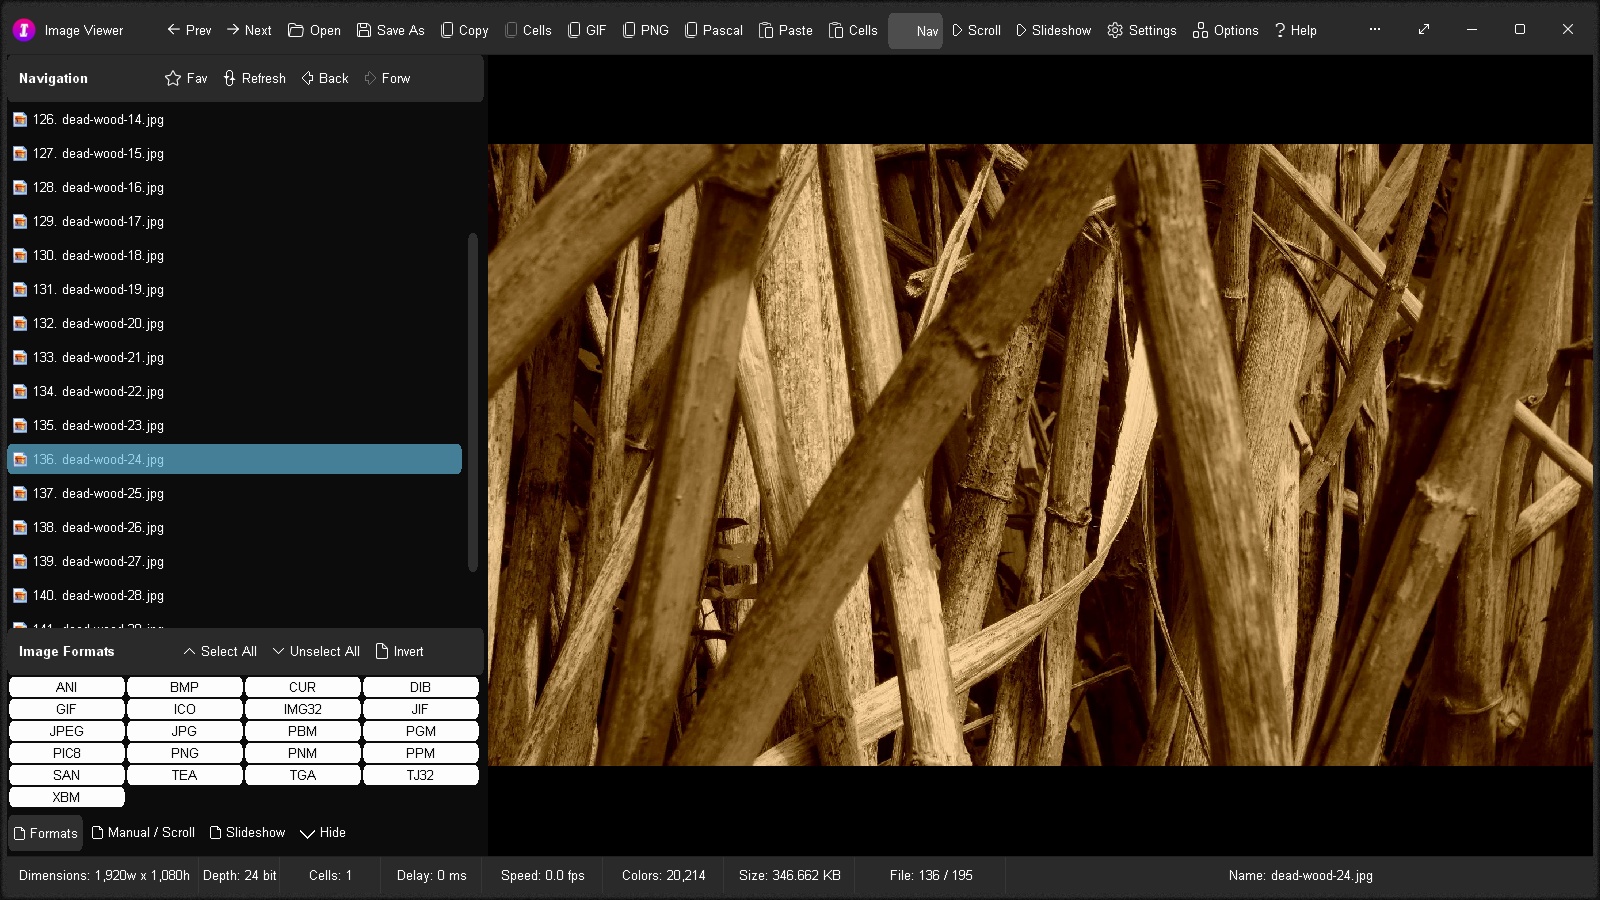Viewport: 1600px width, 900px height.
Task: Toggle the BMP format filter
Action: (x=184, y=687)
